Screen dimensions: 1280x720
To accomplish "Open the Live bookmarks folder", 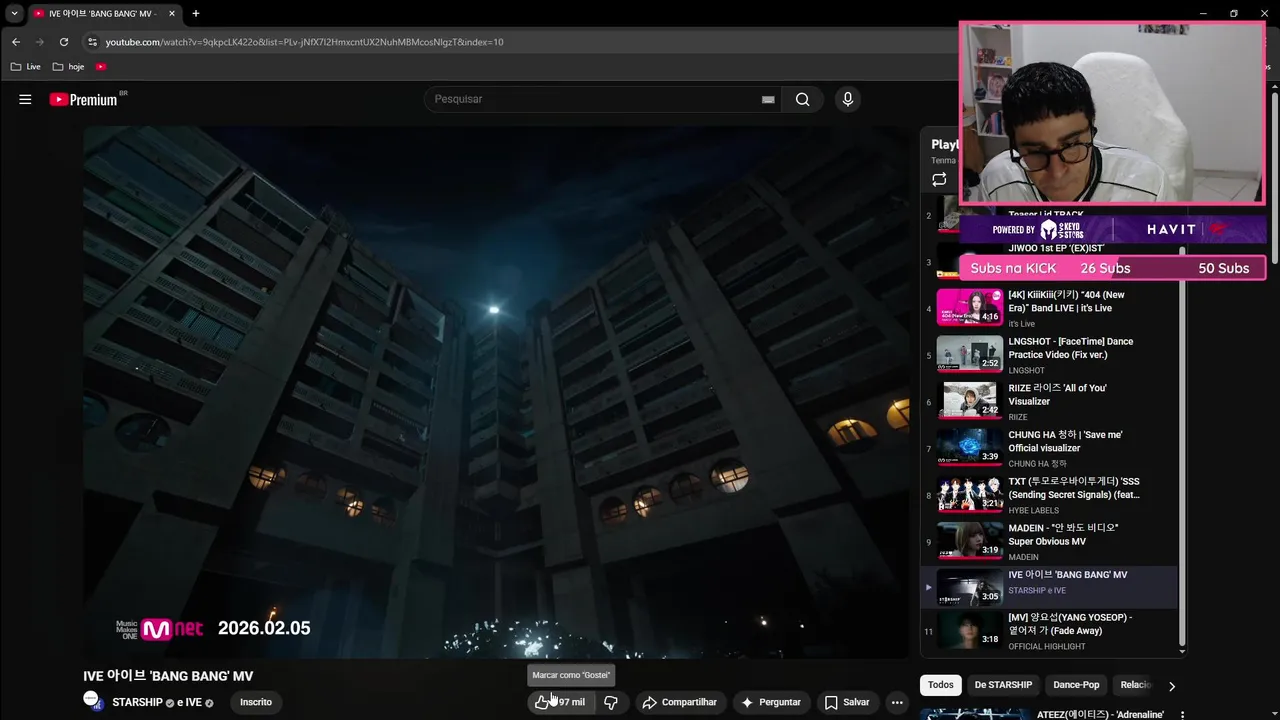I will click(x=26, y=66).
